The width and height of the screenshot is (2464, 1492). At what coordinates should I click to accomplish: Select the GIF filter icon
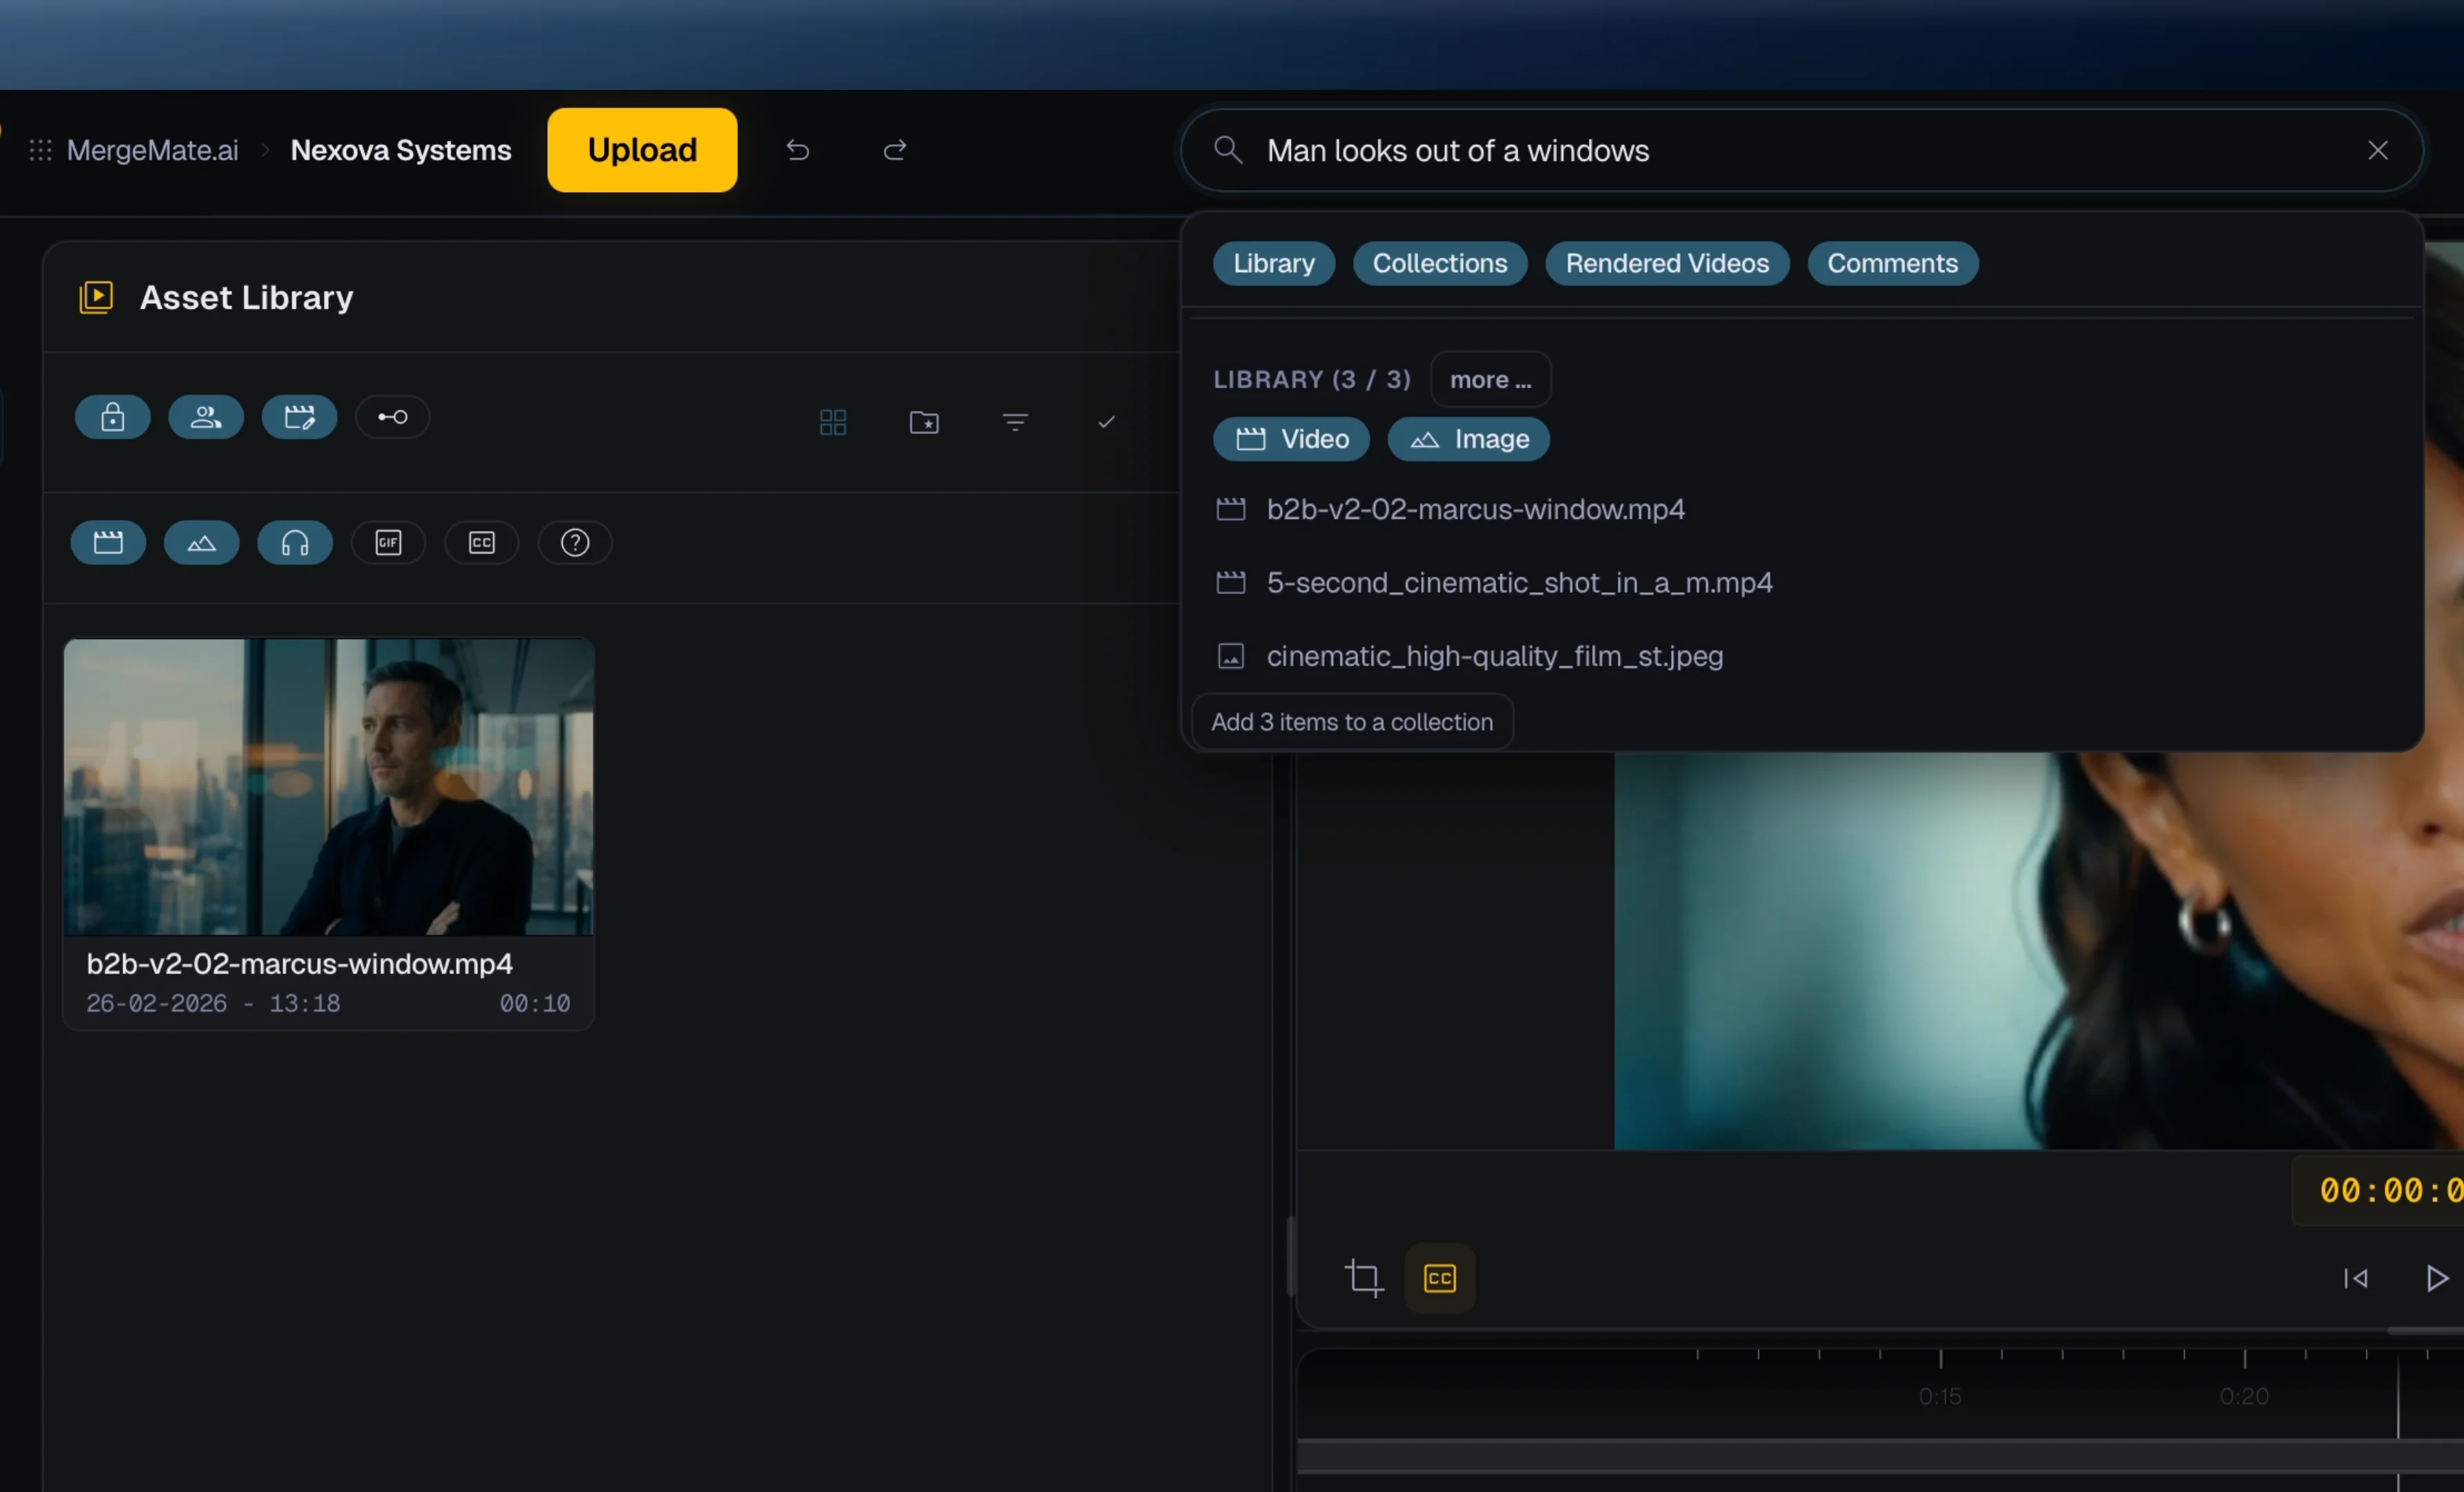[388, 543]
